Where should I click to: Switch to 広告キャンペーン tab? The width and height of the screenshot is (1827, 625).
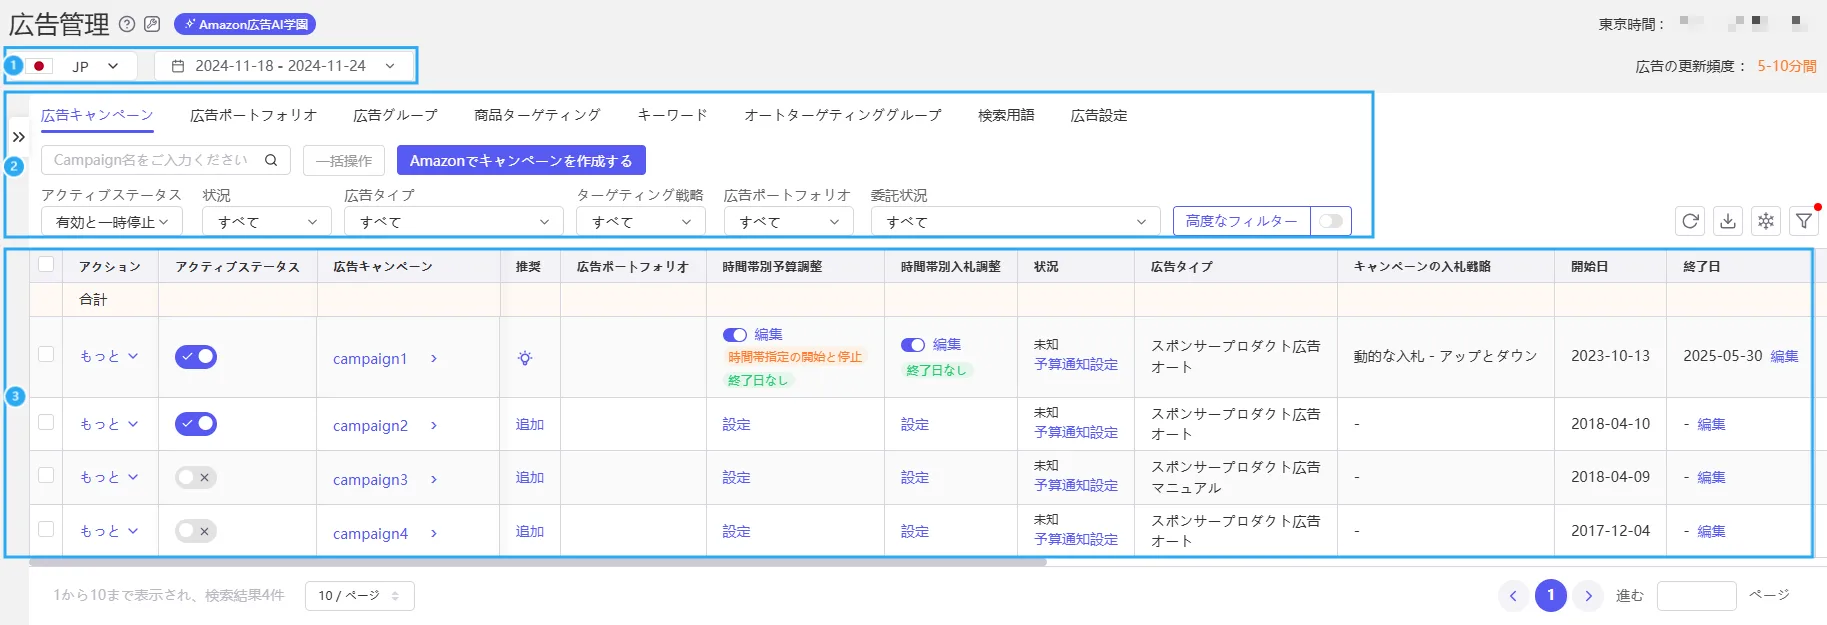click(97, 115)
